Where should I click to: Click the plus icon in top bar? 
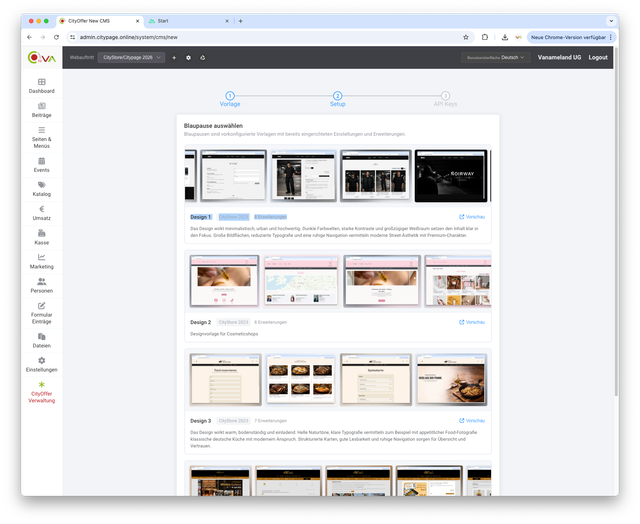click(x=174, y=58)
